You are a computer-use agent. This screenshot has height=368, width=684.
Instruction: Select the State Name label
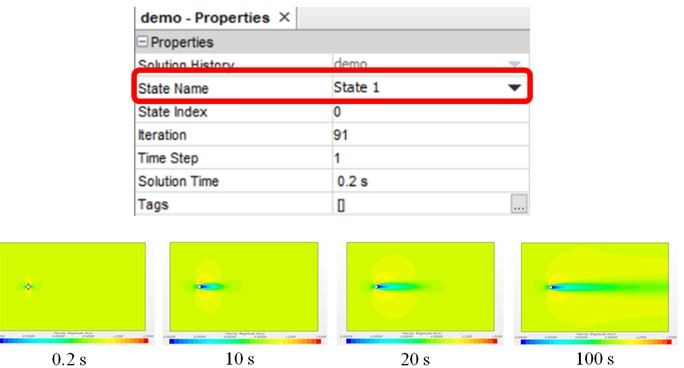pyautogui.click(x=173, y=89)
